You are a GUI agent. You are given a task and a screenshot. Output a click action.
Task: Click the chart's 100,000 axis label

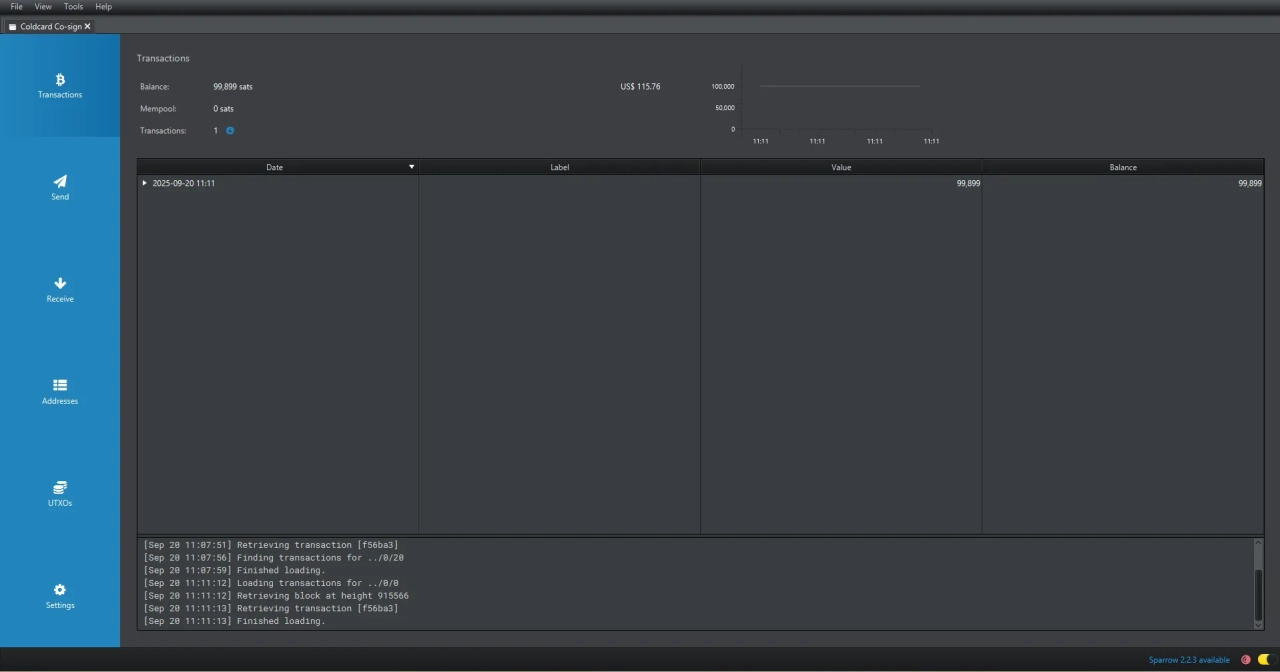723,86
